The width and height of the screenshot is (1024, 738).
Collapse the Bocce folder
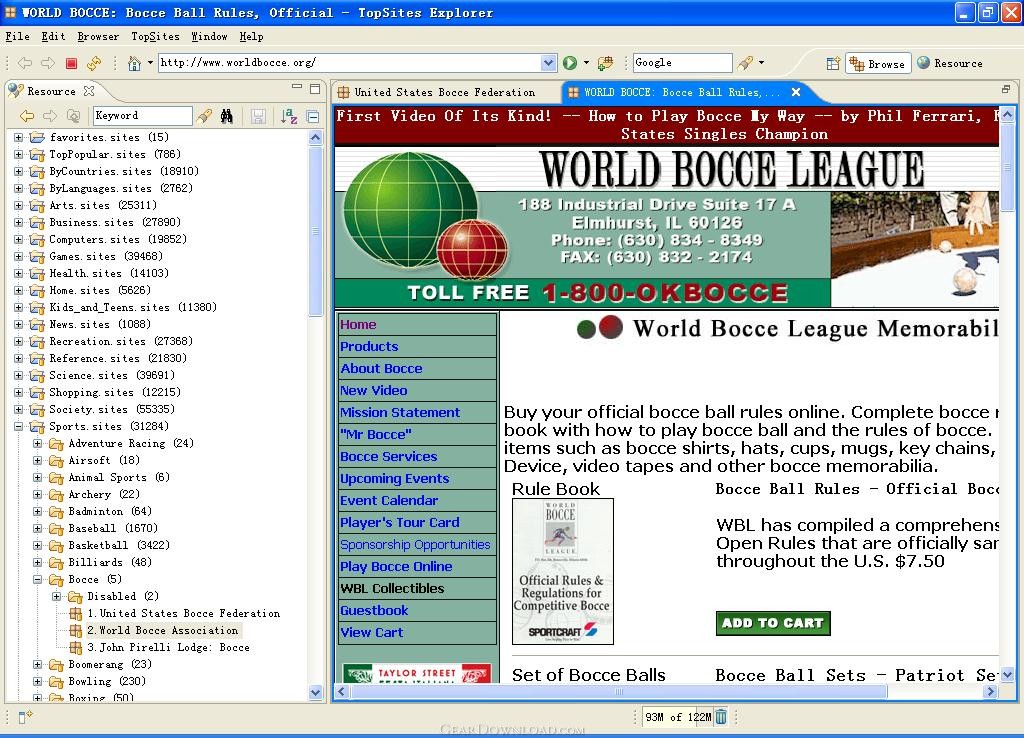pos(38,579)
